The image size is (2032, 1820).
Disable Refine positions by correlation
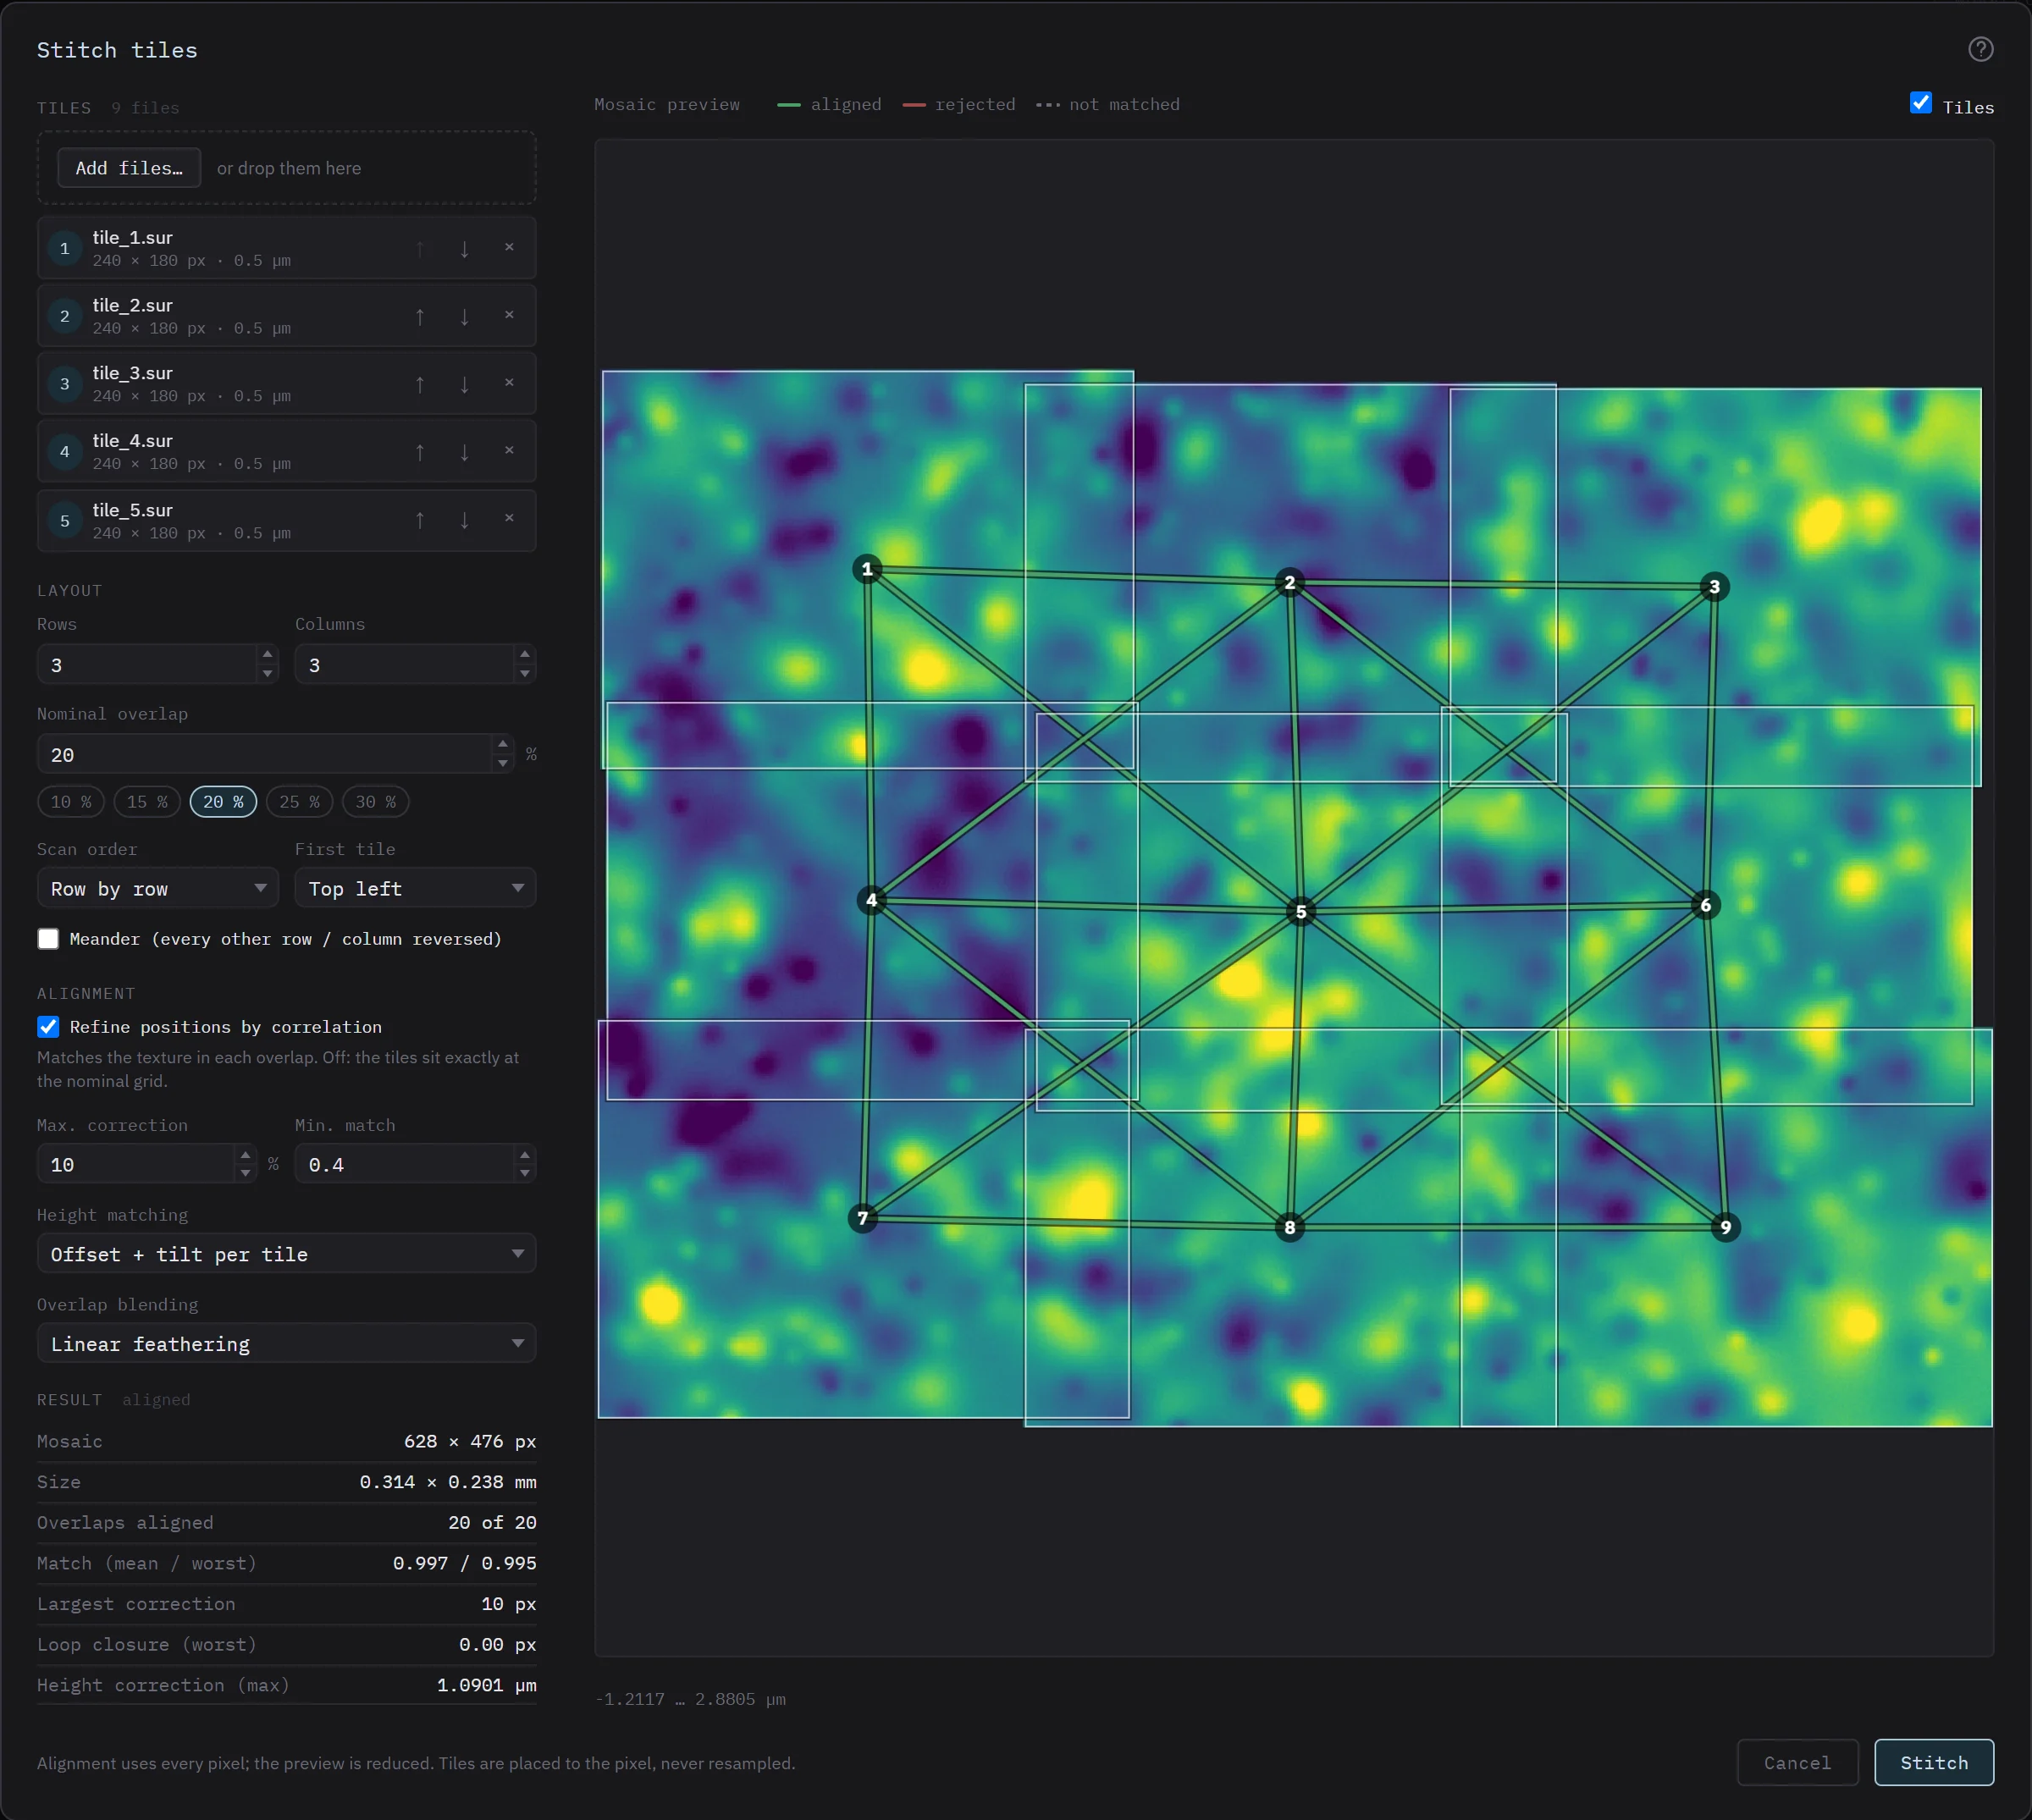pos(48,1026)
